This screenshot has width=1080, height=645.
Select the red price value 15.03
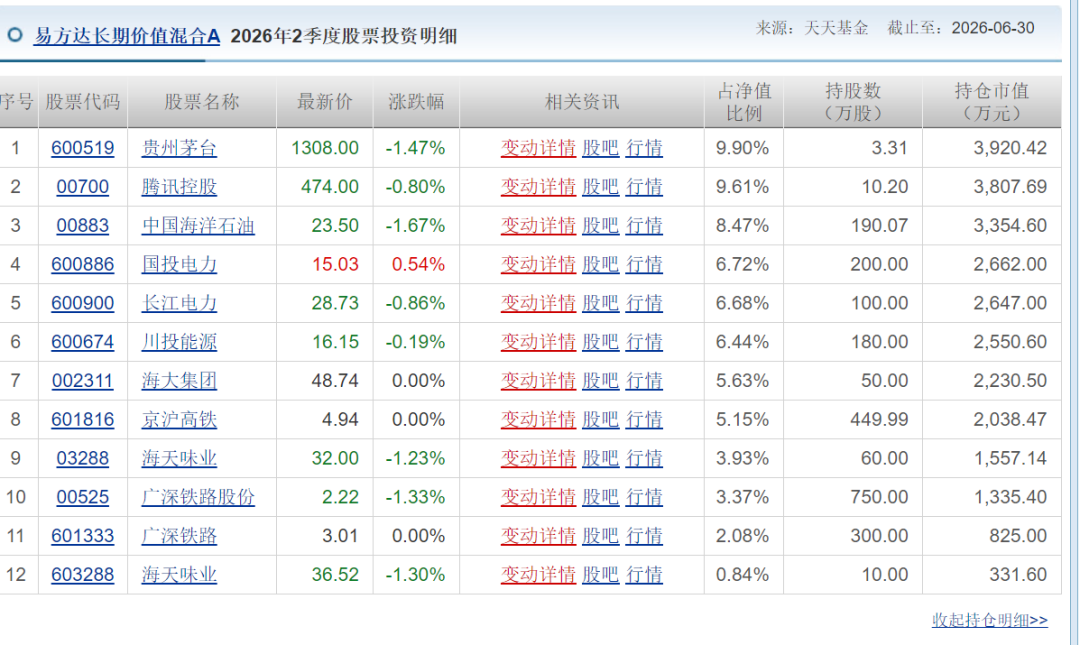pos(335,265)
